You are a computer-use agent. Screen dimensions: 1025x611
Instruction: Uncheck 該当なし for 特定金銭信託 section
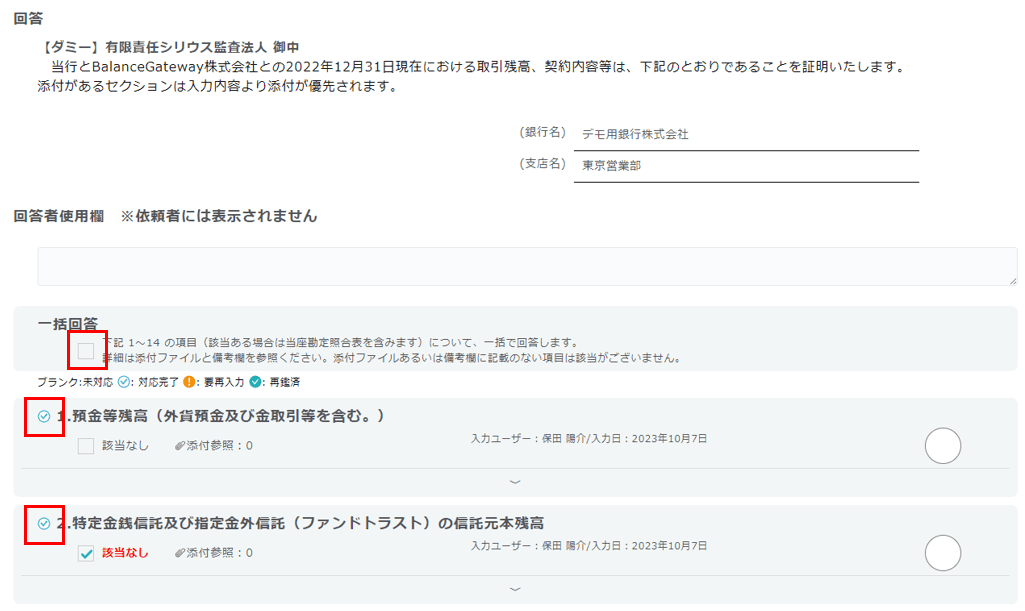pyautogui.click(x=86, y=553)
